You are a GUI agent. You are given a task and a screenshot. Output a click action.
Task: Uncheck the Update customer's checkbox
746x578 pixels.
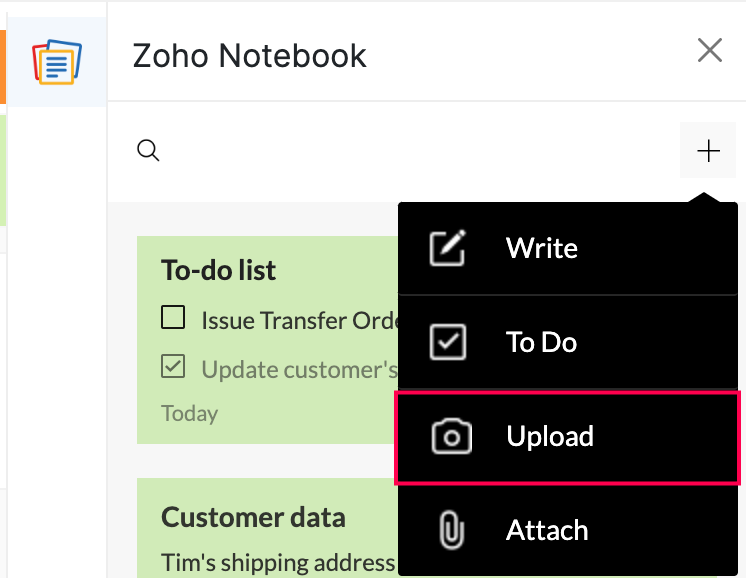click(173, 368)
